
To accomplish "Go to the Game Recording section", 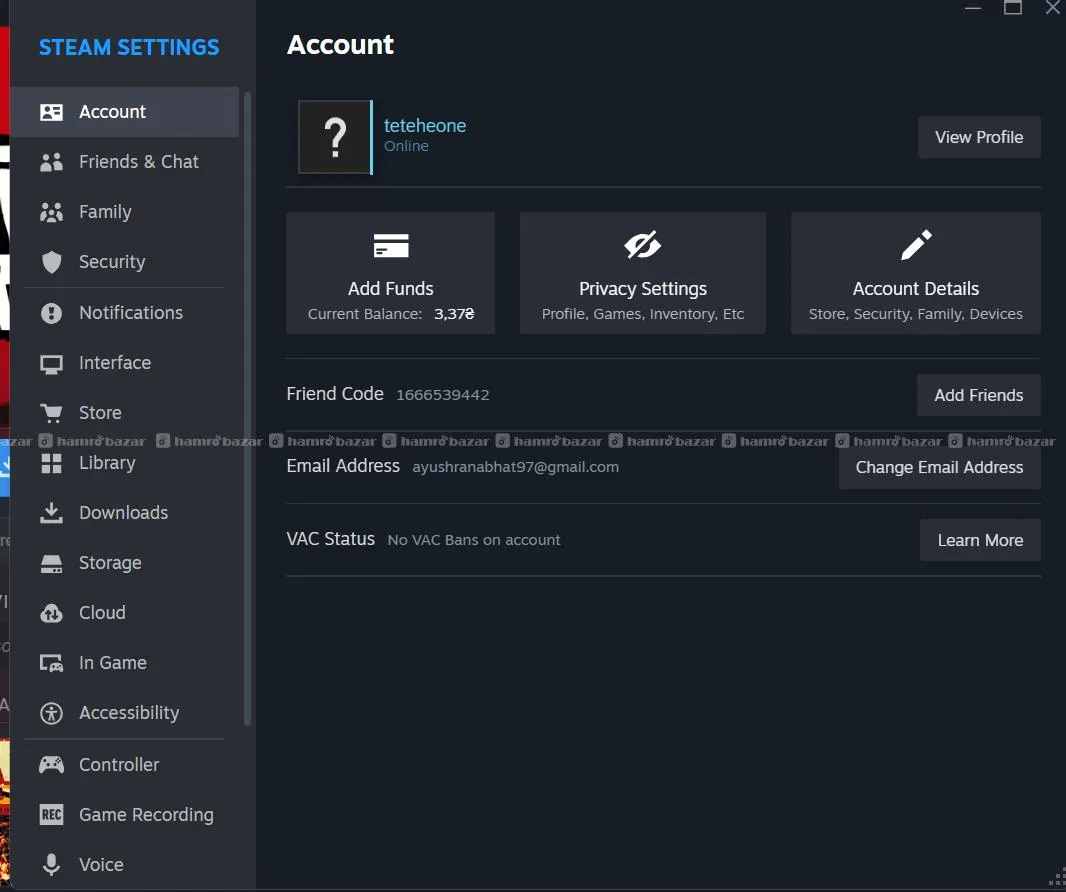I will click(x=146, y=815).
